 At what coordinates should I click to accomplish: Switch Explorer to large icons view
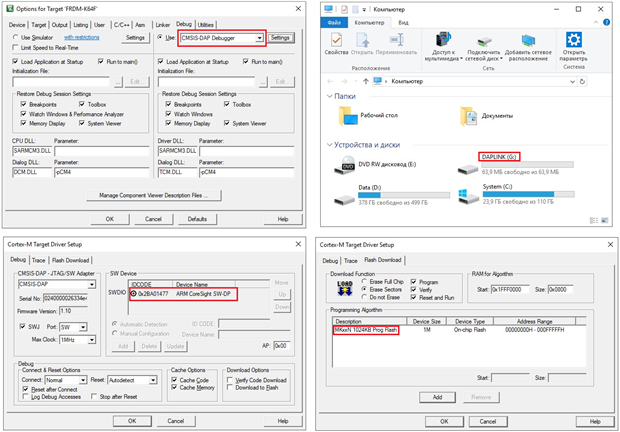605,220
